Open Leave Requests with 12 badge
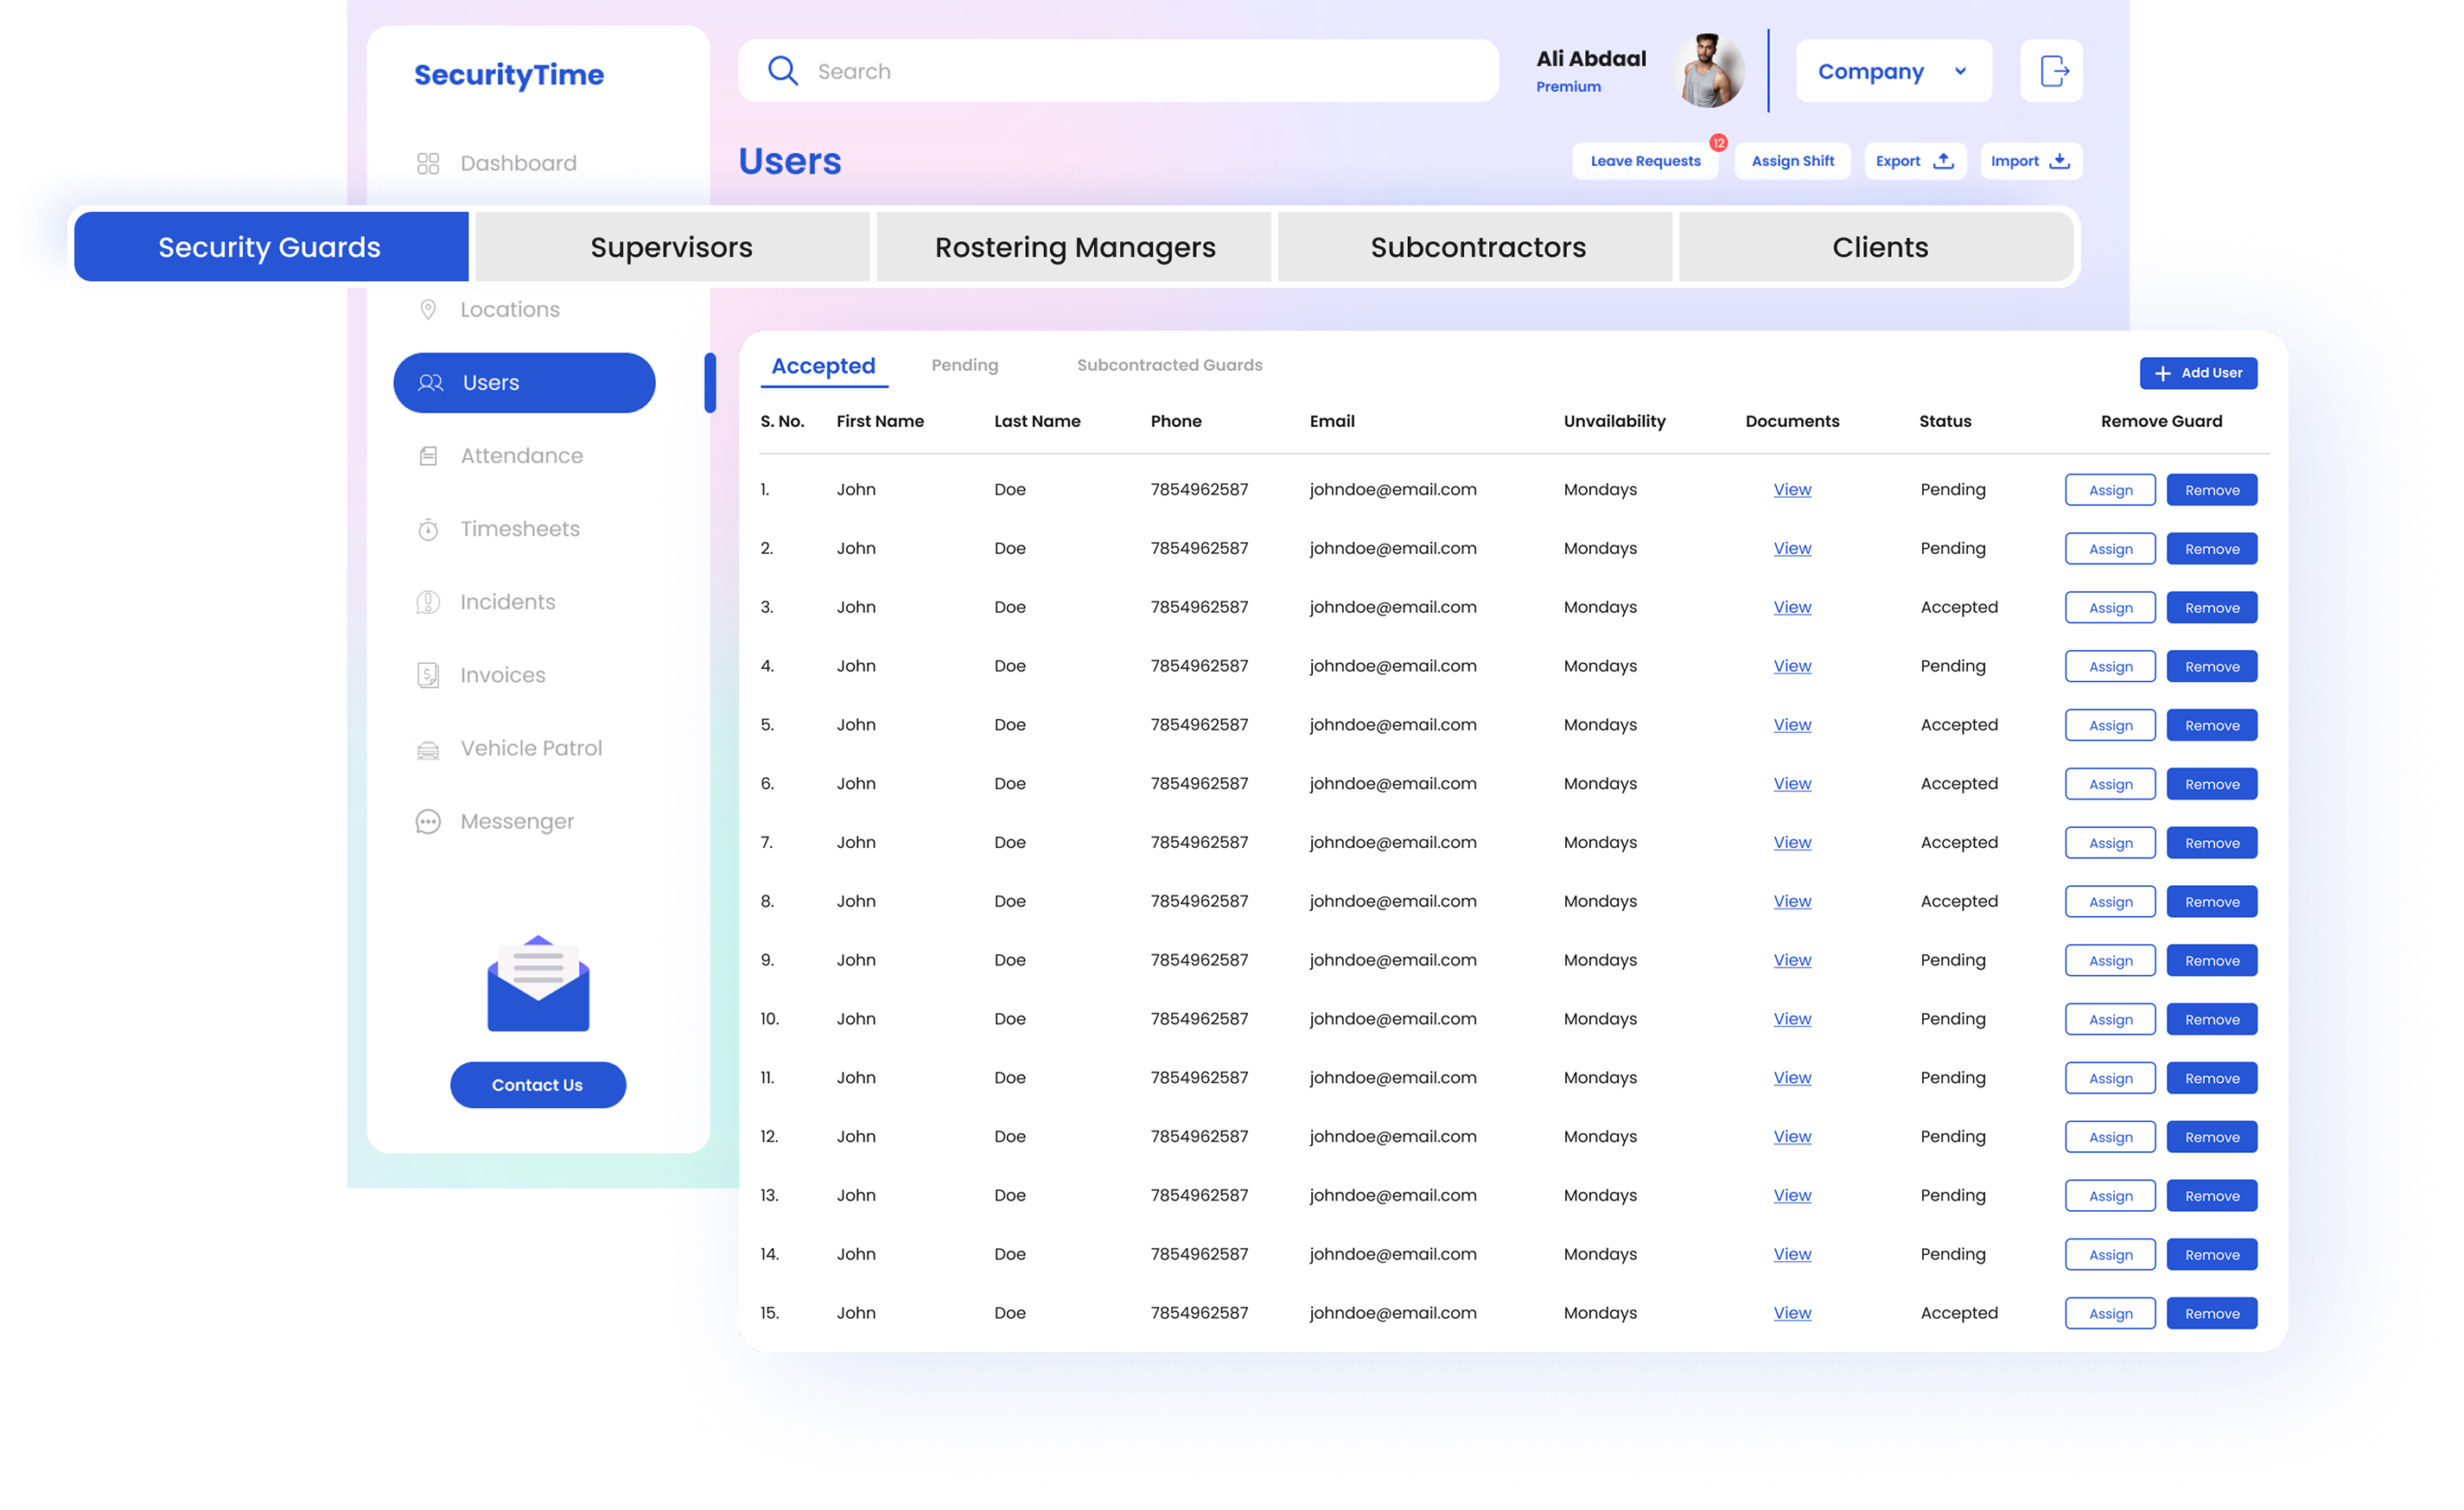Image resolution: width=2464 pixels, height=1510 pixels. tap(1645, 161)
